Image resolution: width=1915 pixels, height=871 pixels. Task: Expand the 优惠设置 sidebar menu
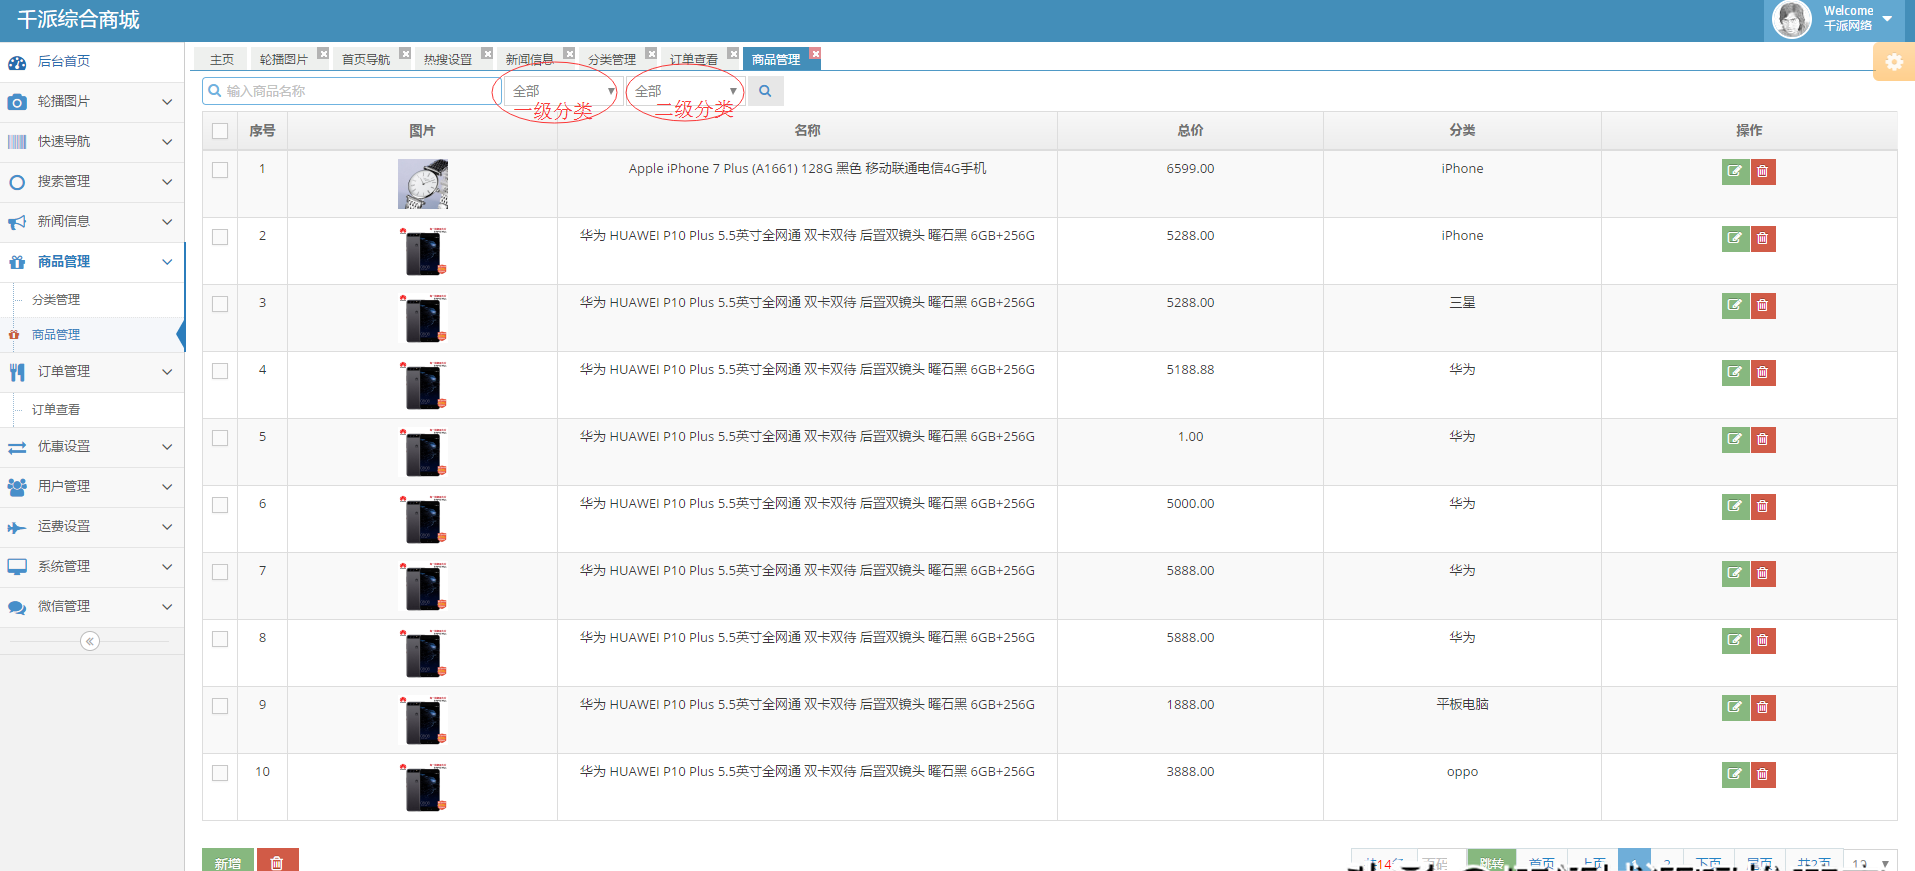(92, 447)
